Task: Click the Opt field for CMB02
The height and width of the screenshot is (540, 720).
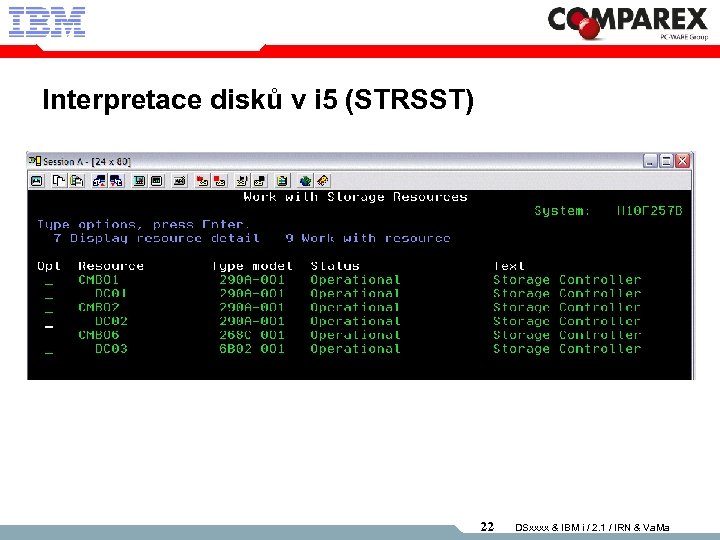Action: (x=49, y=308)
